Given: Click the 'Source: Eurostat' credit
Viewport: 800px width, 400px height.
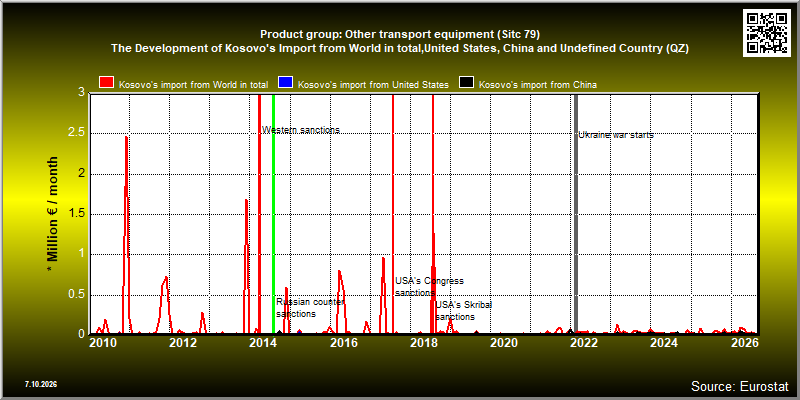Looking at the screenshot, I should point(739,385).
